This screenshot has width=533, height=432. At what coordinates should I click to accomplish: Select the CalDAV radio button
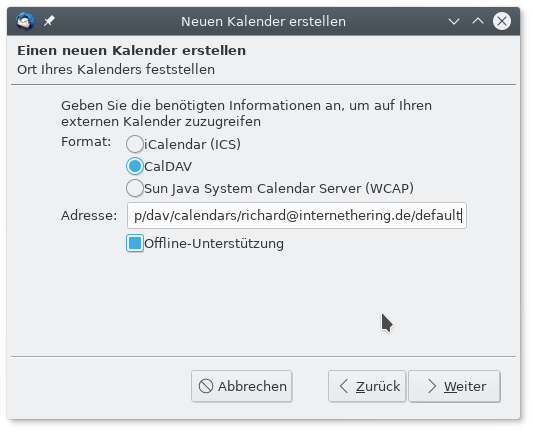135,166
